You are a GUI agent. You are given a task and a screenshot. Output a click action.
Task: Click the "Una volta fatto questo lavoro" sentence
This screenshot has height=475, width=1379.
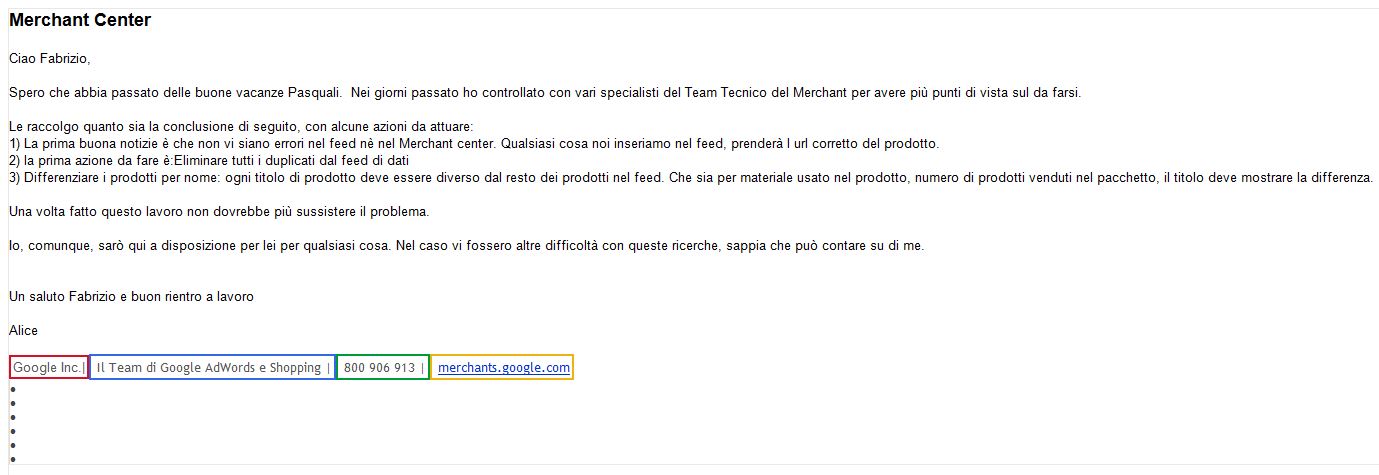[x=219, y=211]
